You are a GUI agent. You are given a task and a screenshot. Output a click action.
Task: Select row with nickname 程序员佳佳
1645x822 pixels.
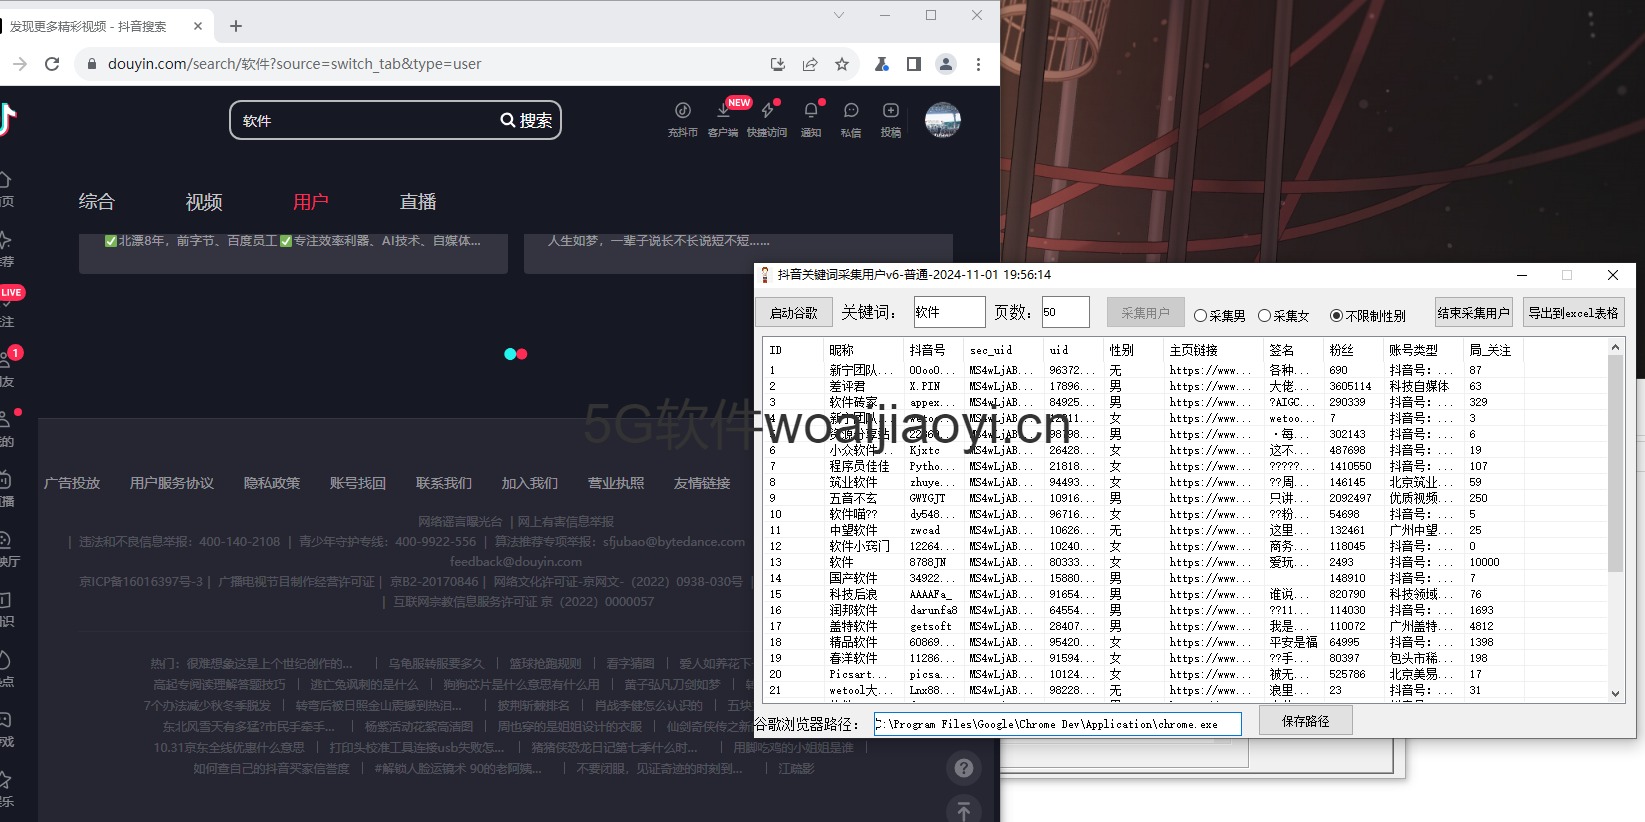[x=1185, y=466]
